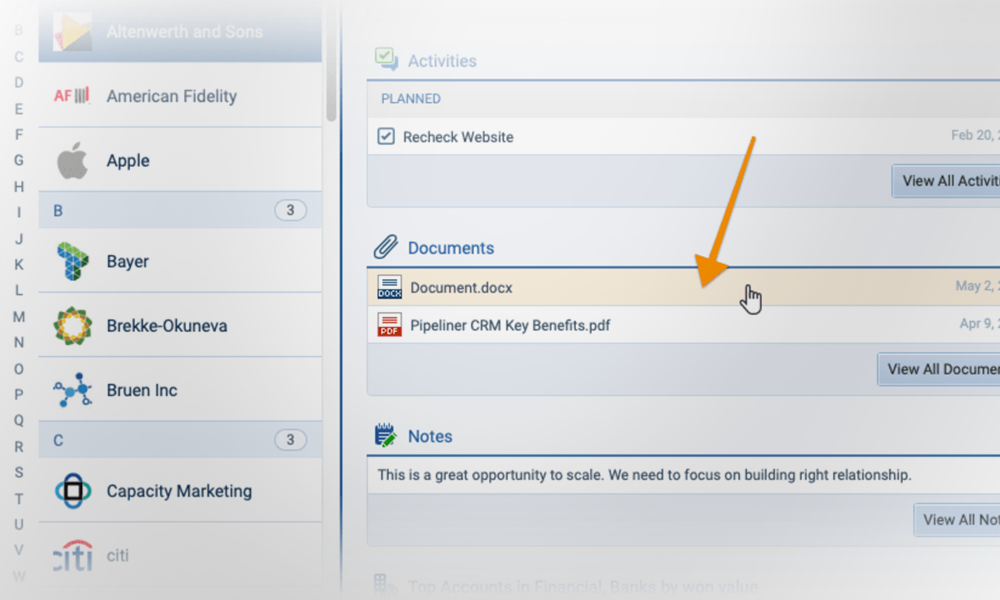Click the Bayer account logo
The image size is (1000, 600).
[x=72, y=261]
